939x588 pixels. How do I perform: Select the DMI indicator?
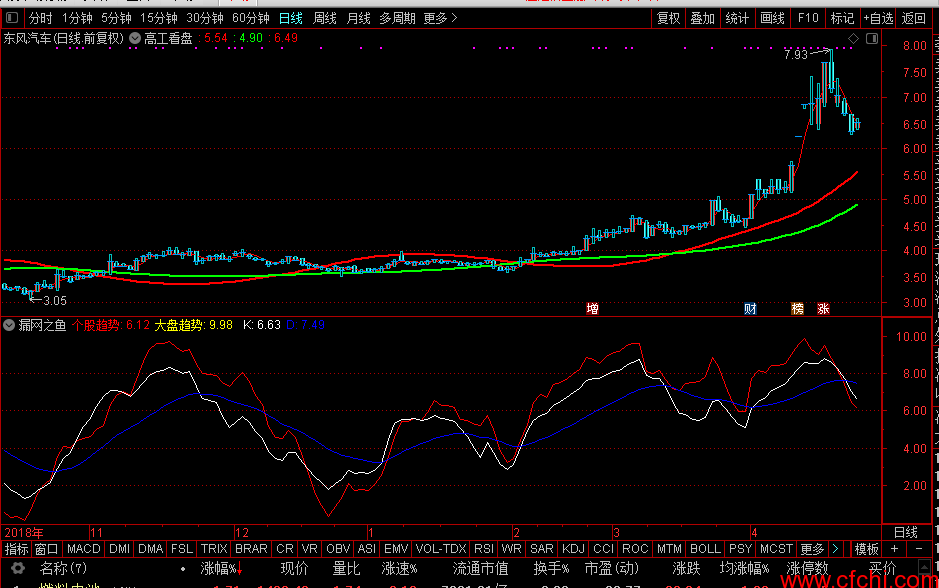click(x=120, y=548)
